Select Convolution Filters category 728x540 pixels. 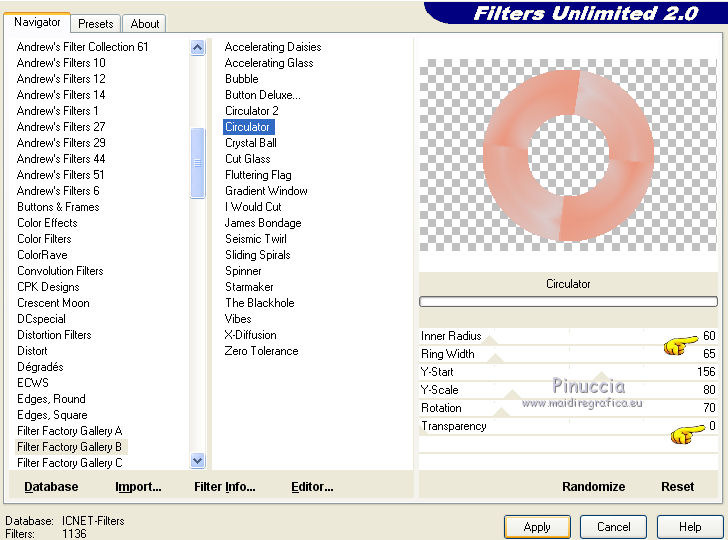coord(60,271)
